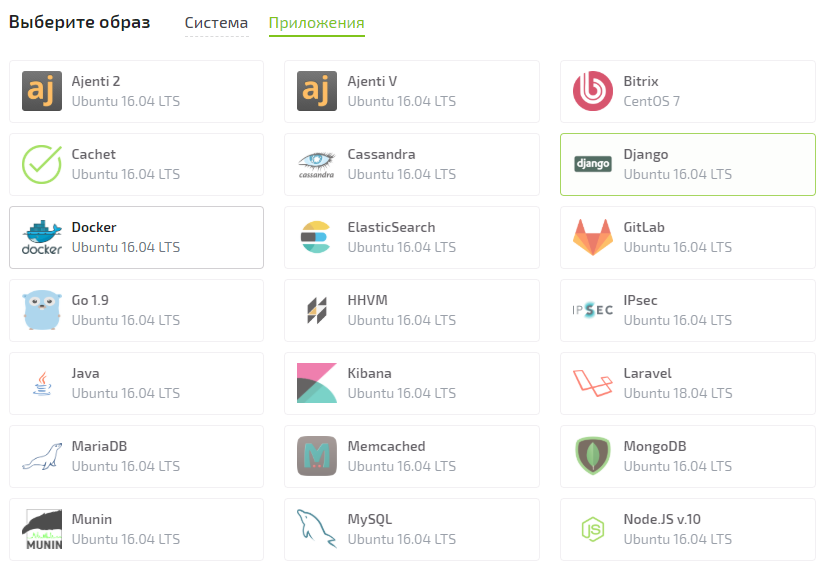Viewport: 826px width, 566px height.
Task: Pick the GitLab image title
Action: click(x=644, y=227)
